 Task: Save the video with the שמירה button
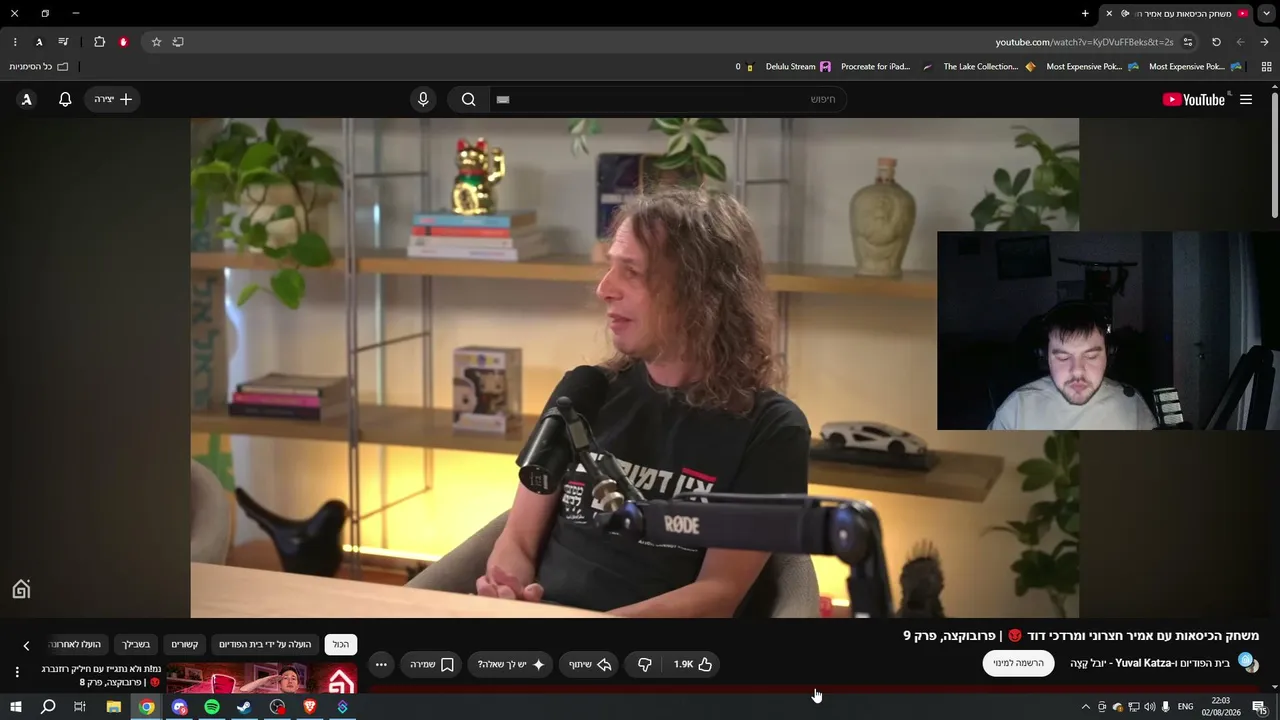tap(432, 664)
